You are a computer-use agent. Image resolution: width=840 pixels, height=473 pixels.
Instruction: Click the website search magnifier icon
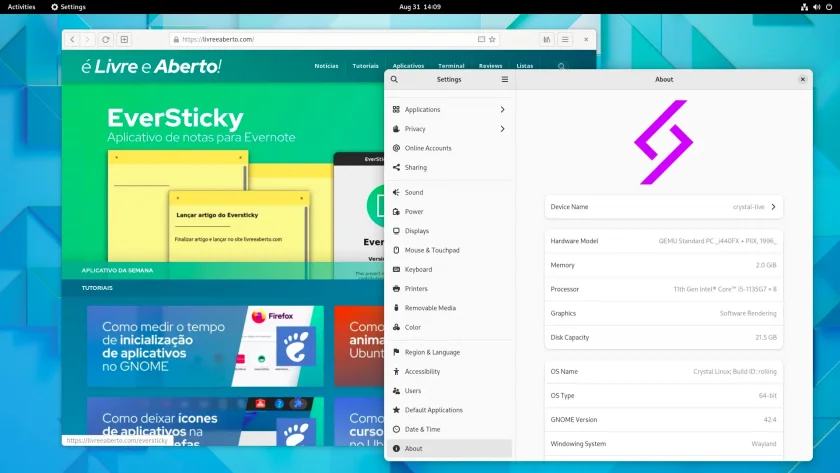click(561, 66)
